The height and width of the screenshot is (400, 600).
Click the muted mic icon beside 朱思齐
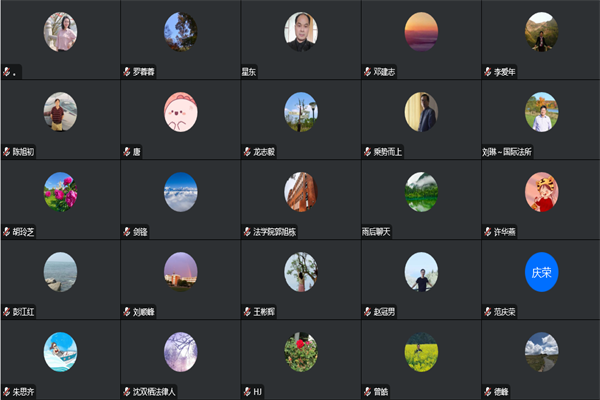(7, 392)
